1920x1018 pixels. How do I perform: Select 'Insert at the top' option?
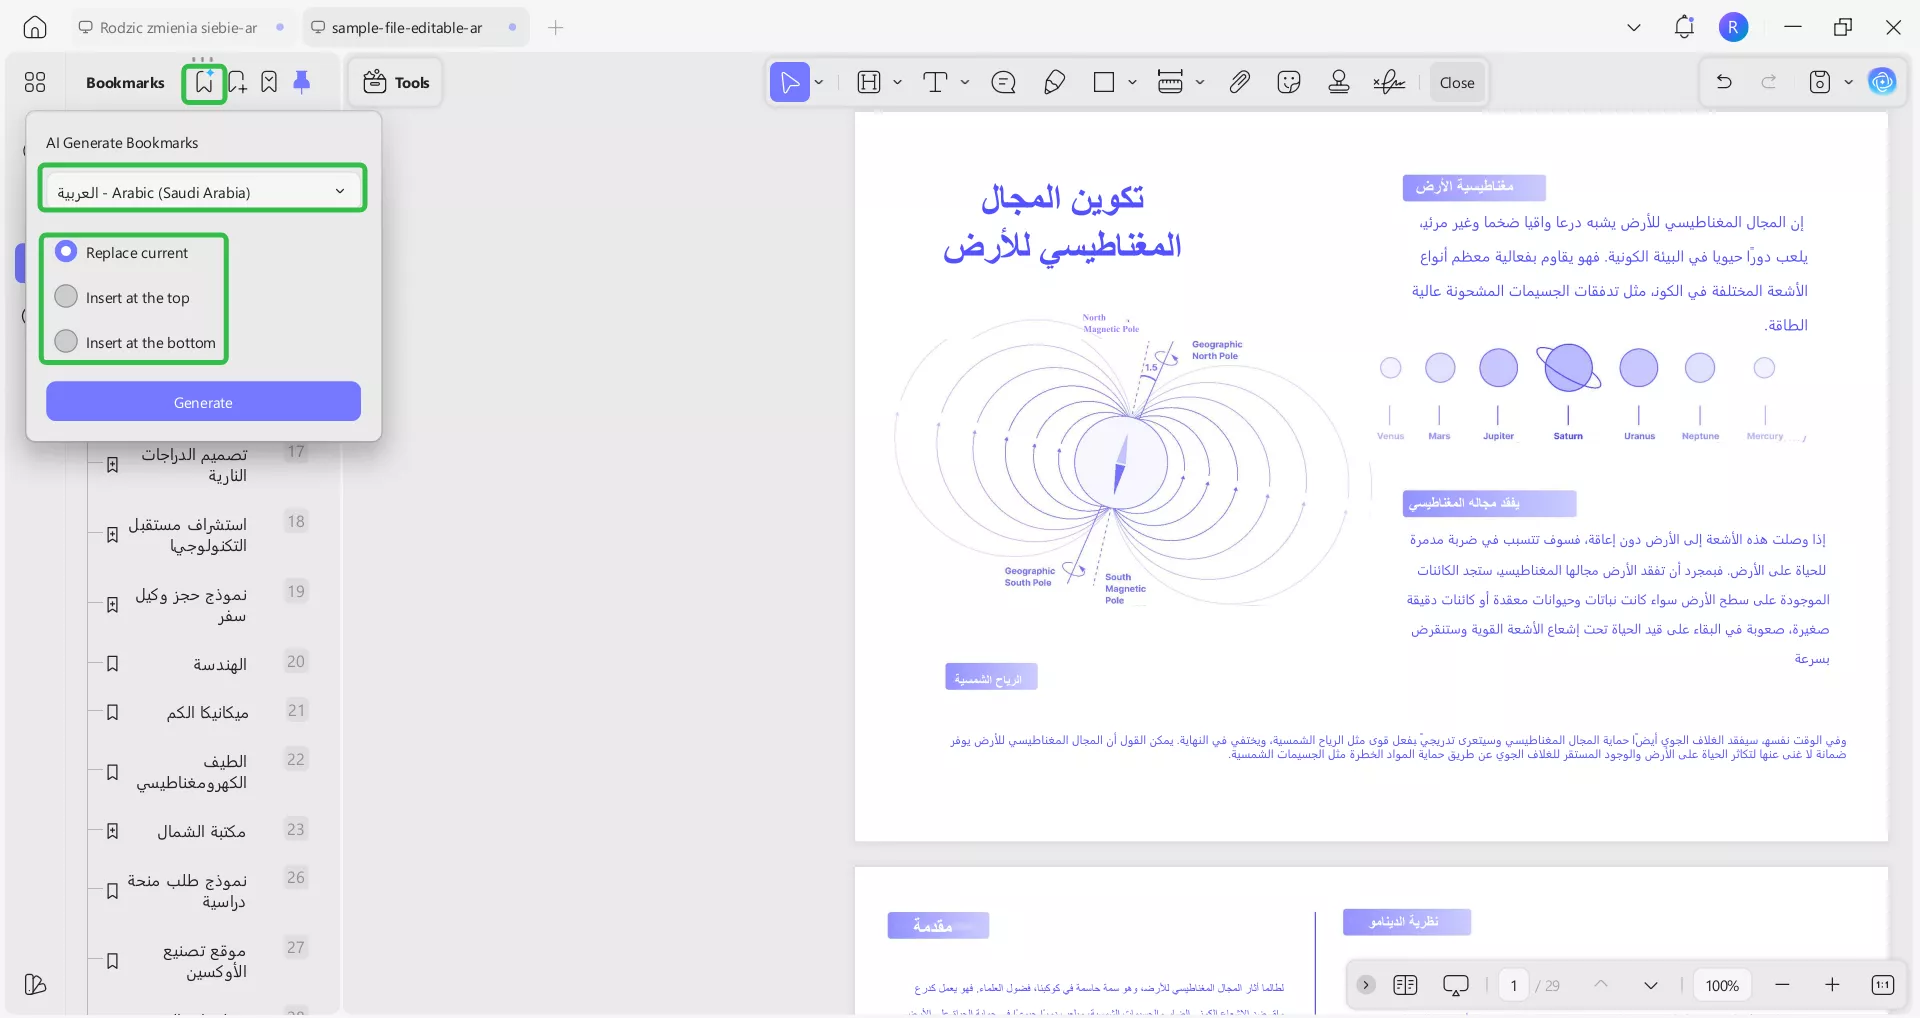point(66,296)
